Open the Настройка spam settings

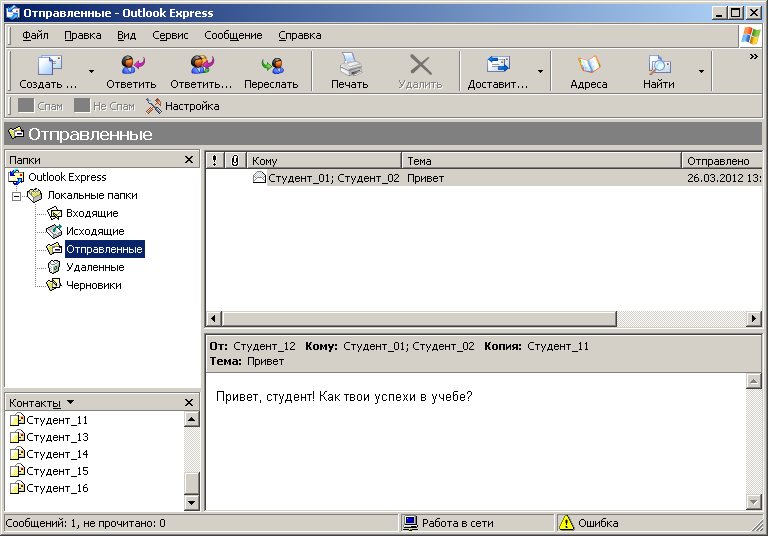point(183,106)
